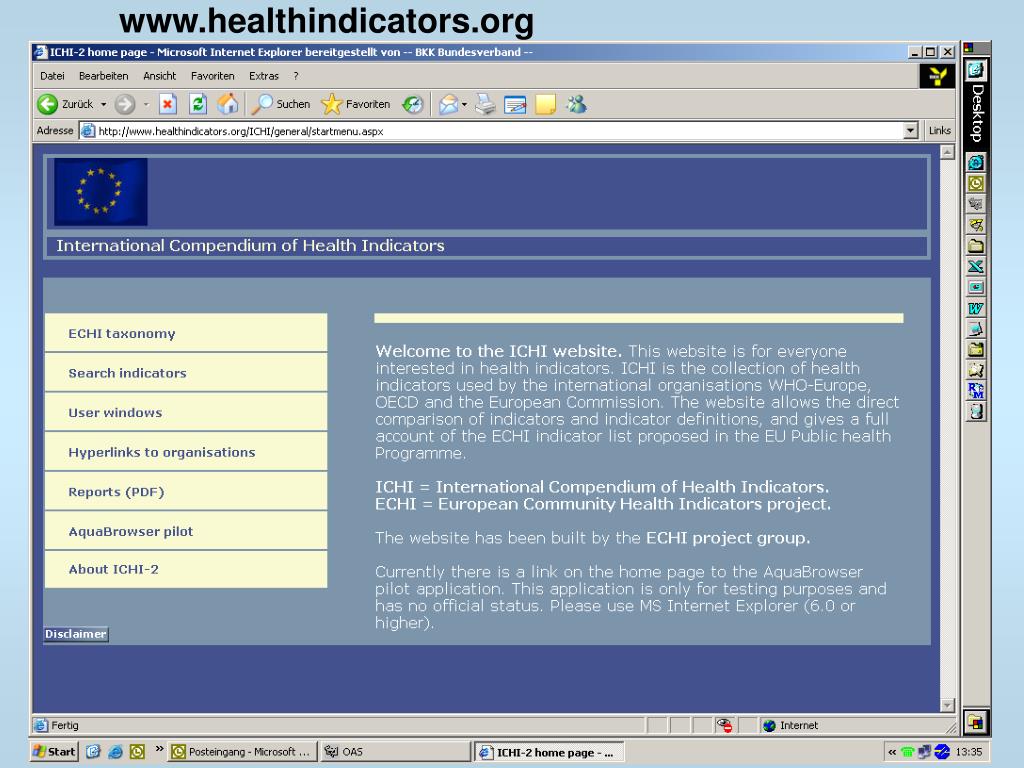1024x768 pixels.
Task: Open AquaBrowser pilot link
Action: [x=186, y=531]
